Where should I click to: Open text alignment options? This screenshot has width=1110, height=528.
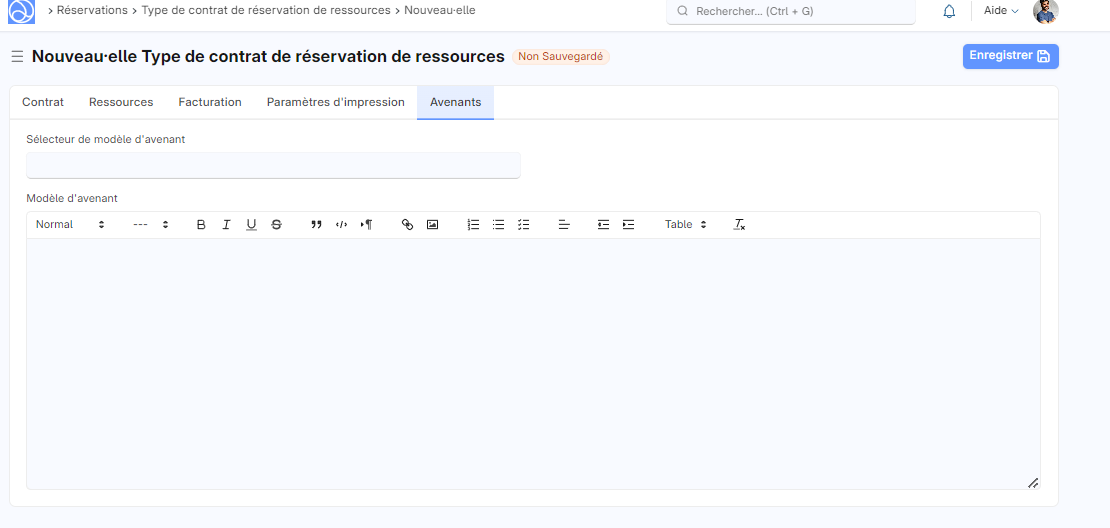[x=564, y=224]
